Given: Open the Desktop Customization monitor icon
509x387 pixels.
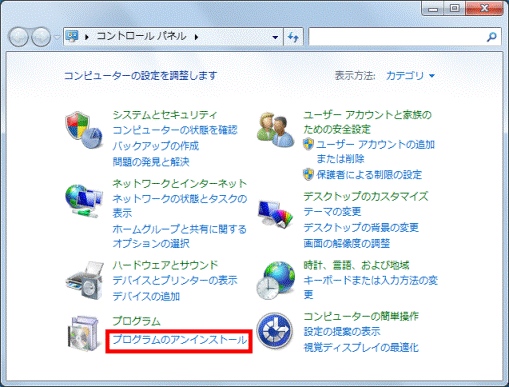Looking at the screenshot, I should coord(275,214).
